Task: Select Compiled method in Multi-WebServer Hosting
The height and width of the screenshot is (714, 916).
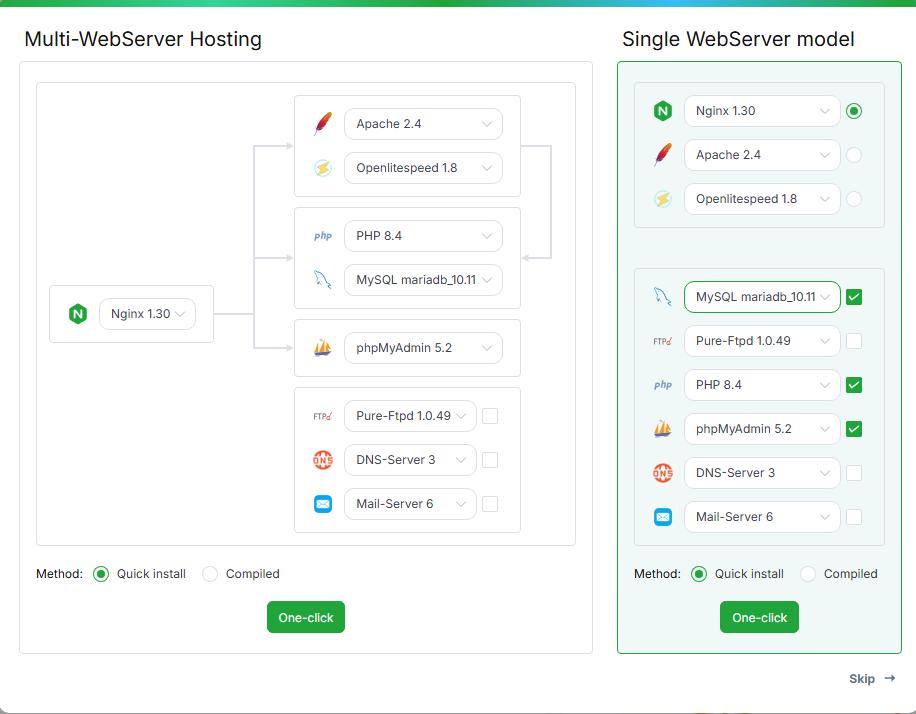Action: coord(210,574)
